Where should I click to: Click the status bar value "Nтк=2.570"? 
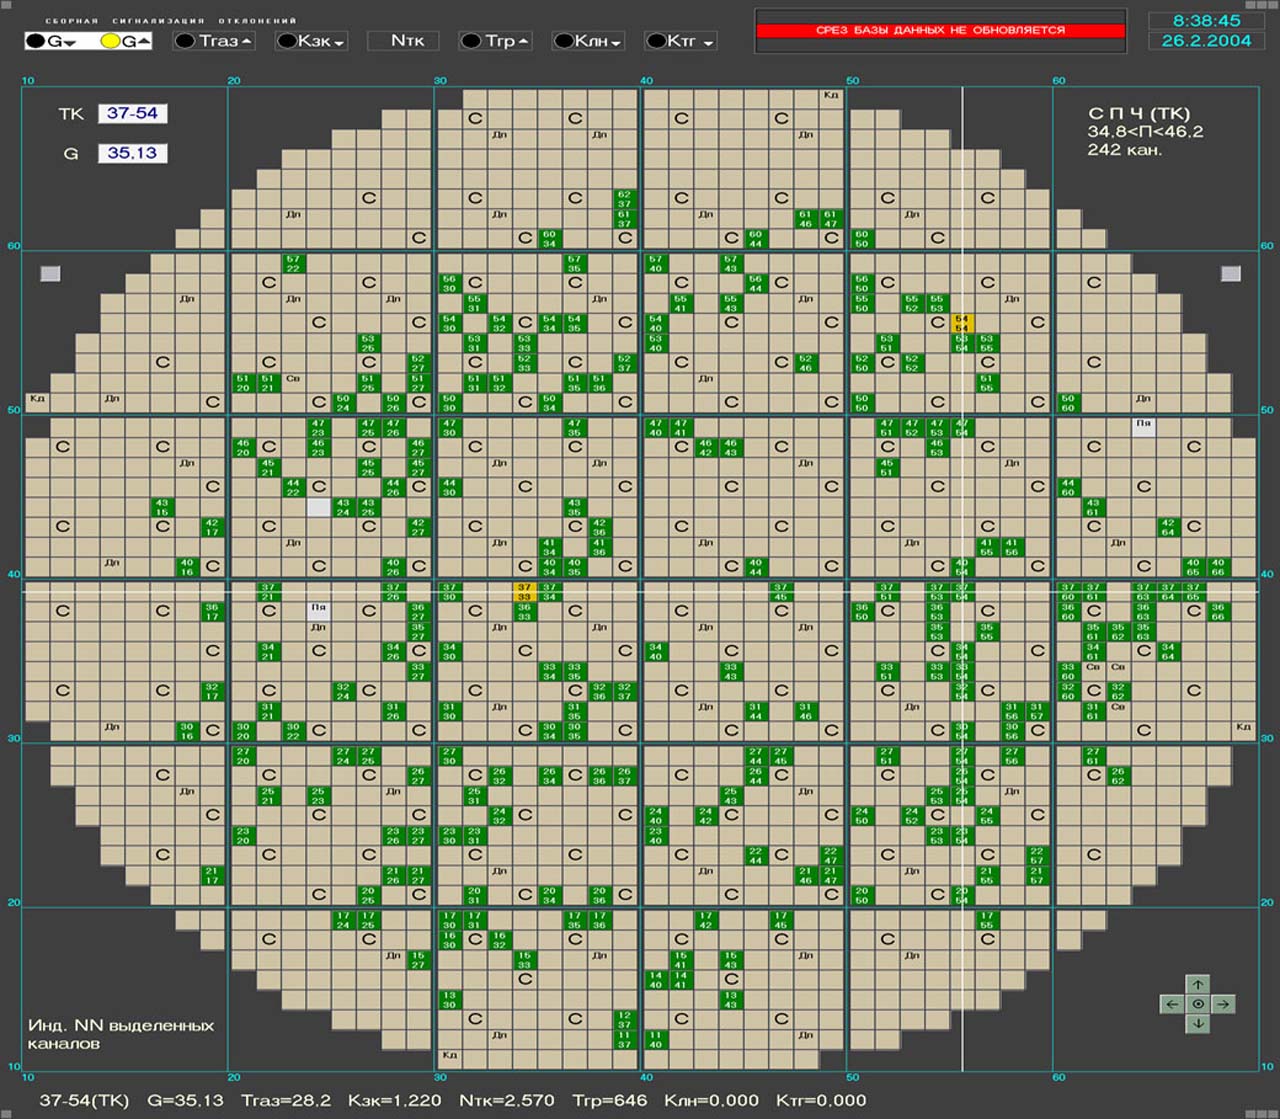tap(507, 1100)
